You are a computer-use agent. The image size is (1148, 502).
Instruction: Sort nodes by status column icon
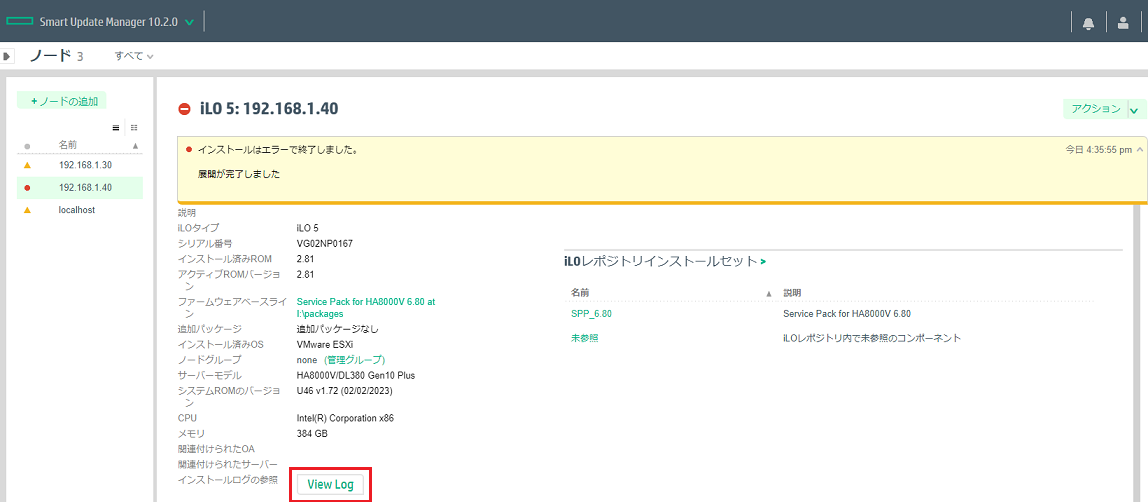pyautogui.click(x=27, y=146)
